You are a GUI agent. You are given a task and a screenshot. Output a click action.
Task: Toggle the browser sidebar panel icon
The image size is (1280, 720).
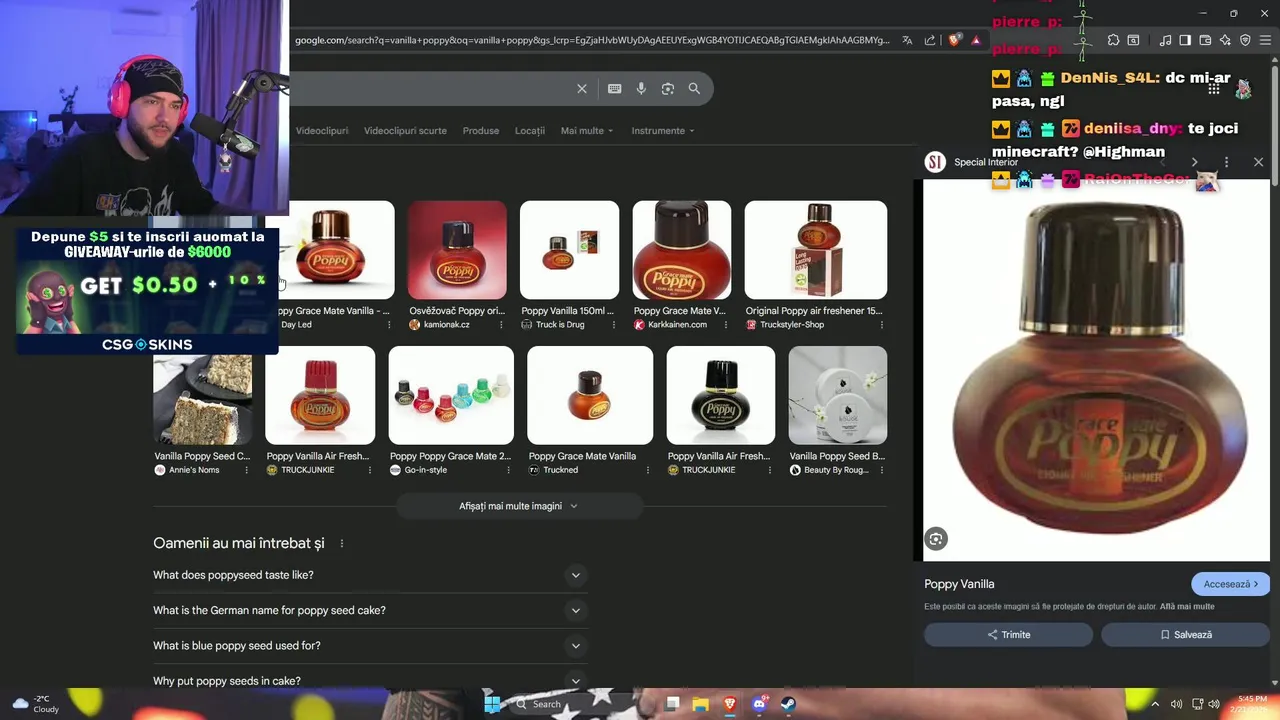point(1185,40)
